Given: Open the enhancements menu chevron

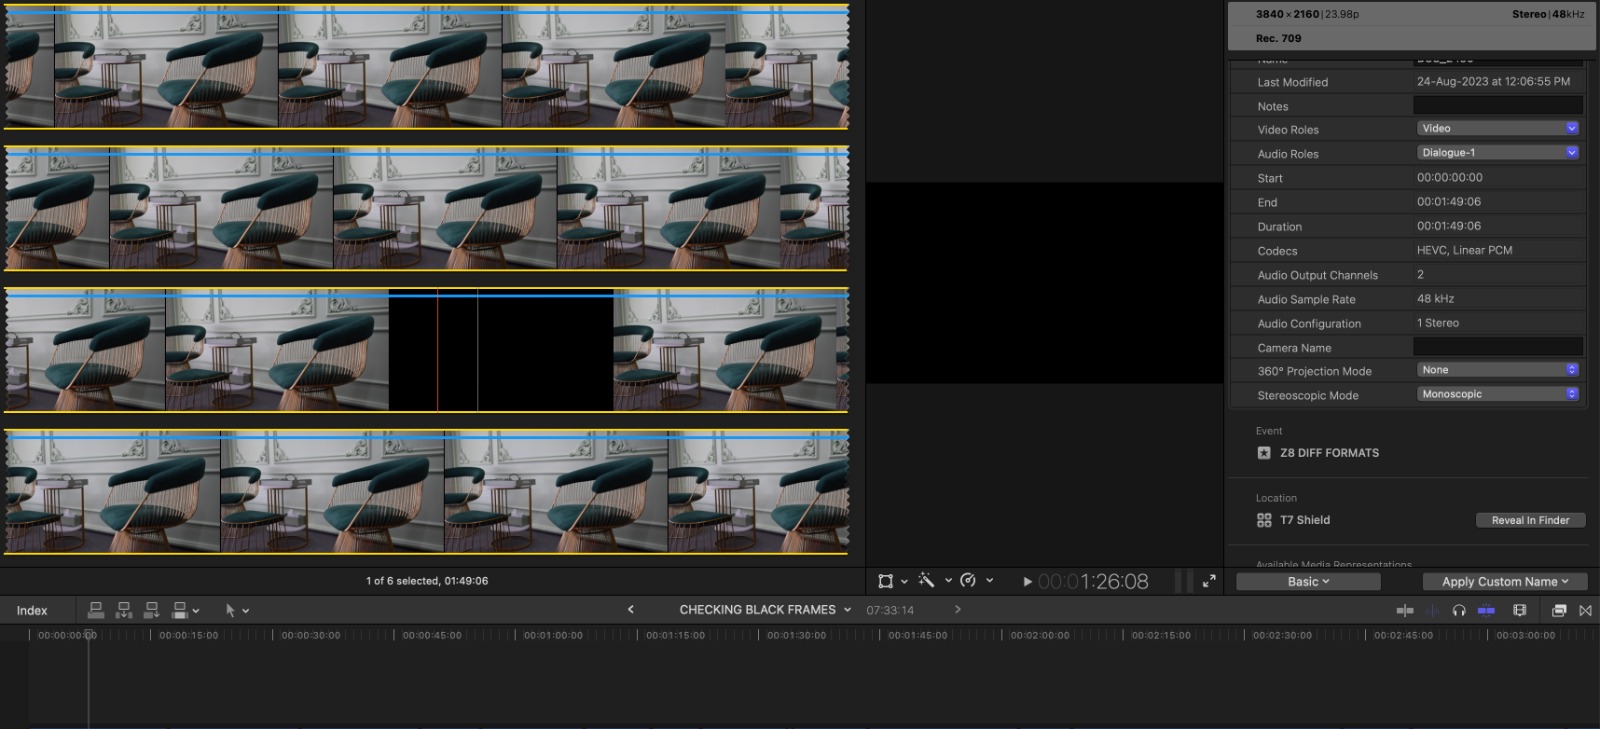Looking at the screenshot, I should coord(948,580).
